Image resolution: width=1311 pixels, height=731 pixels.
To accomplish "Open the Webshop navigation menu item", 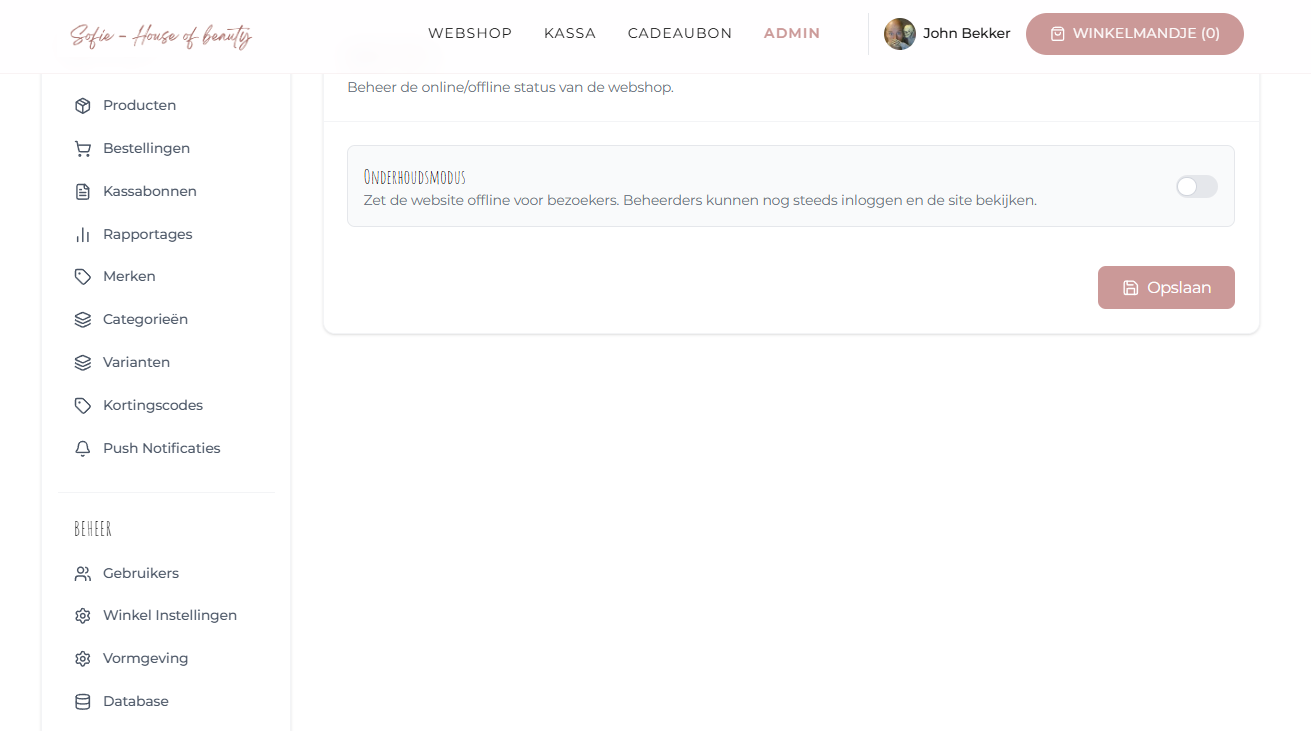I will click(470, 33).
